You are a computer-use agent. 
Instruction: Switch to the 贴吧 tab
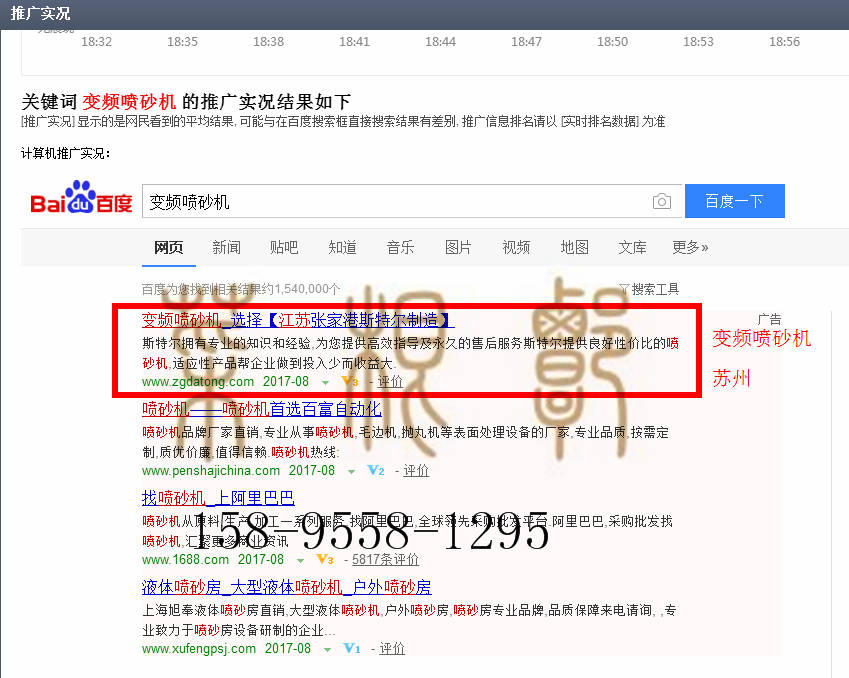coord(284,247)
